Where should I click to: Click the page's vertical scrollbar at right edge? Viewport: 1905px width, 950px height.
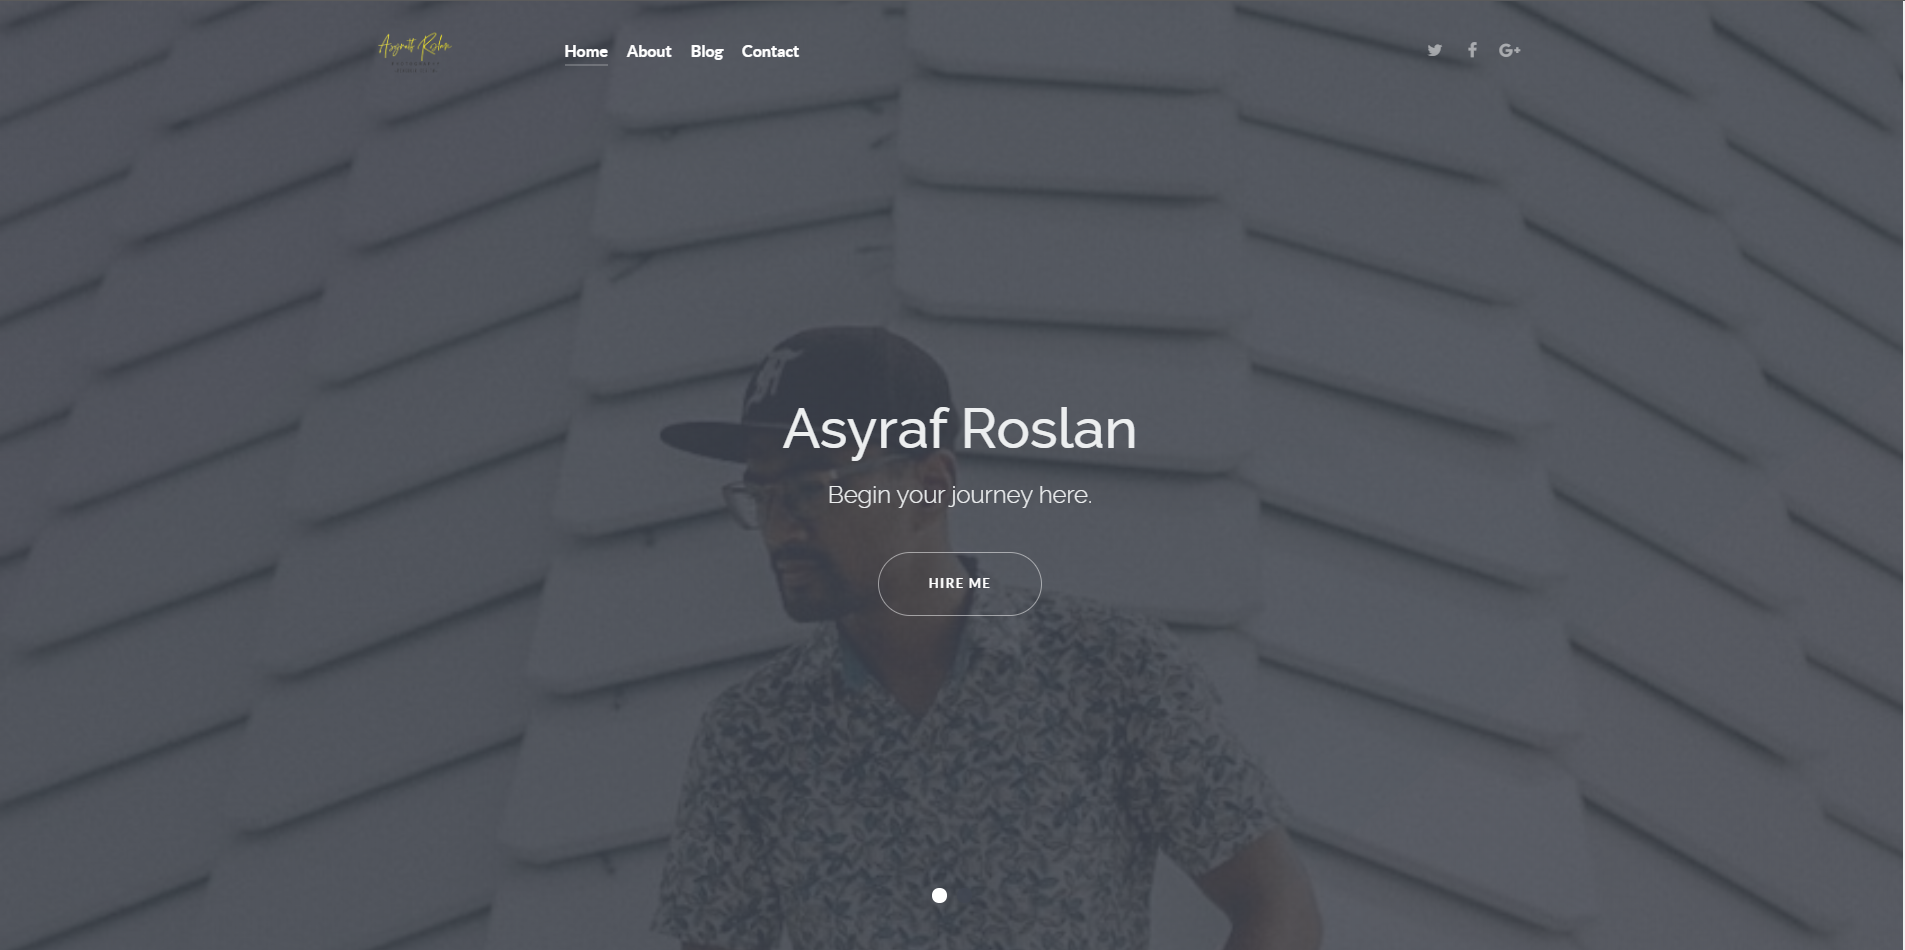coord(1903,475)
